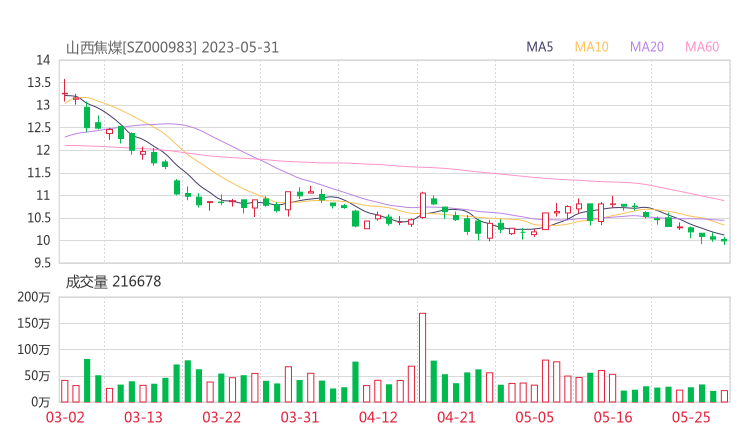This screenshot has height=440, width=740.
Task: Click the 150万 volume axis label
Action: point(34,323)
